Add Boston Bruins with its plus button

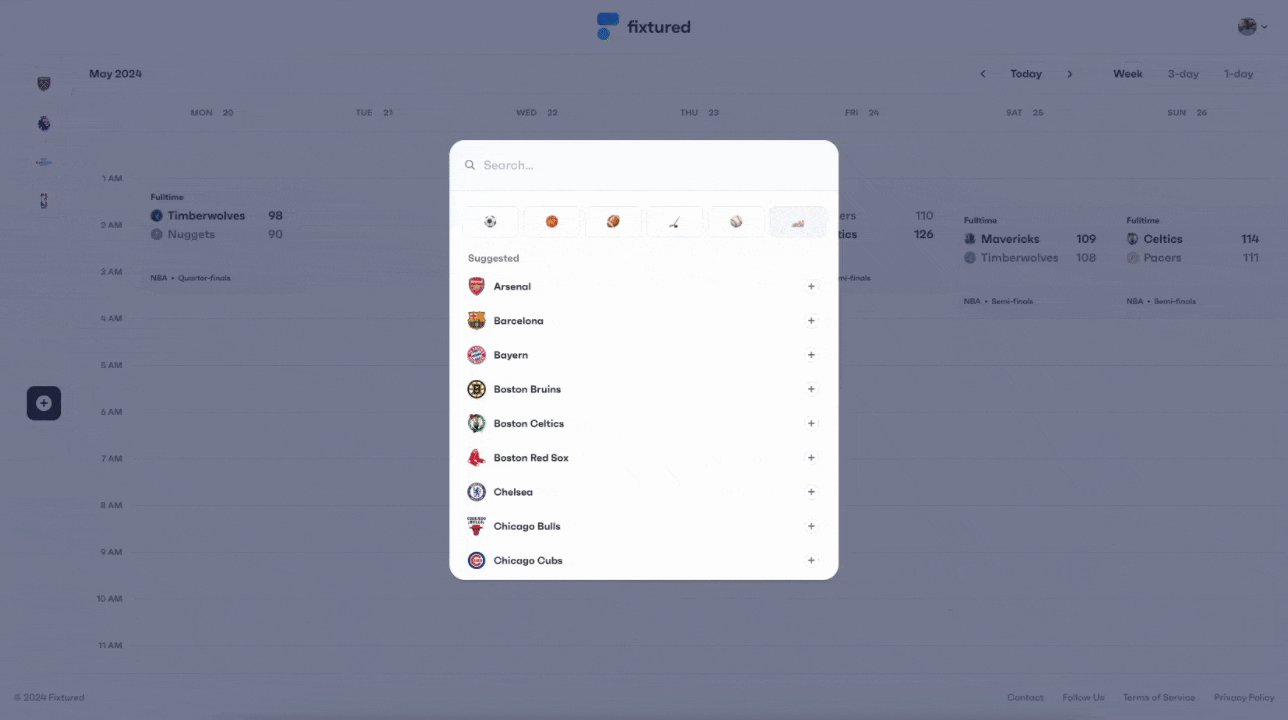pyautogui.click(x=811, y=389)
